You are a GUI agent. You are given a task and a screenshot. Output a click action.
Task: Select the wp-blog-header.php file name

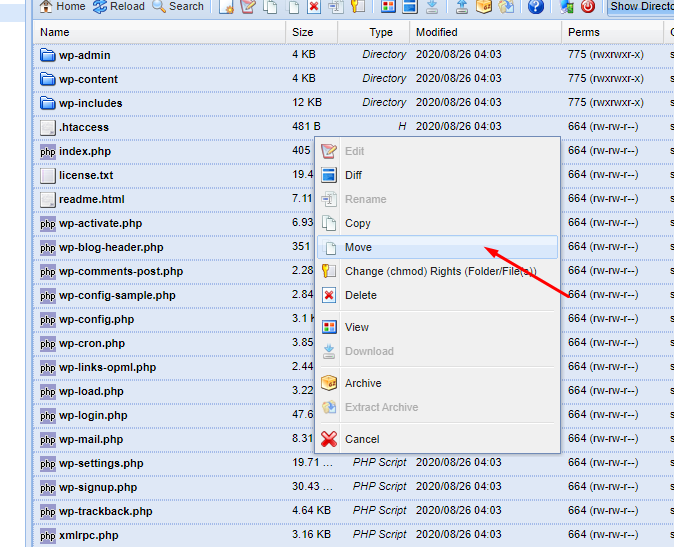[x=111, y=248]
